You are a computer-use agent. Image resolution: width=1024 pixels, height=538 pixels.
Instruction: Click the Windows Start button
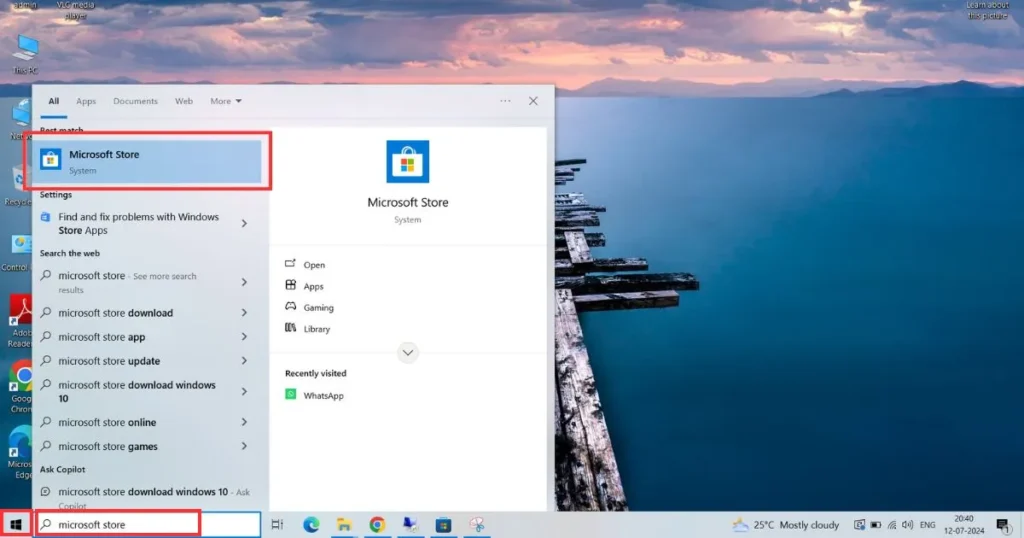pyautogui.click(x=16, y=524)
